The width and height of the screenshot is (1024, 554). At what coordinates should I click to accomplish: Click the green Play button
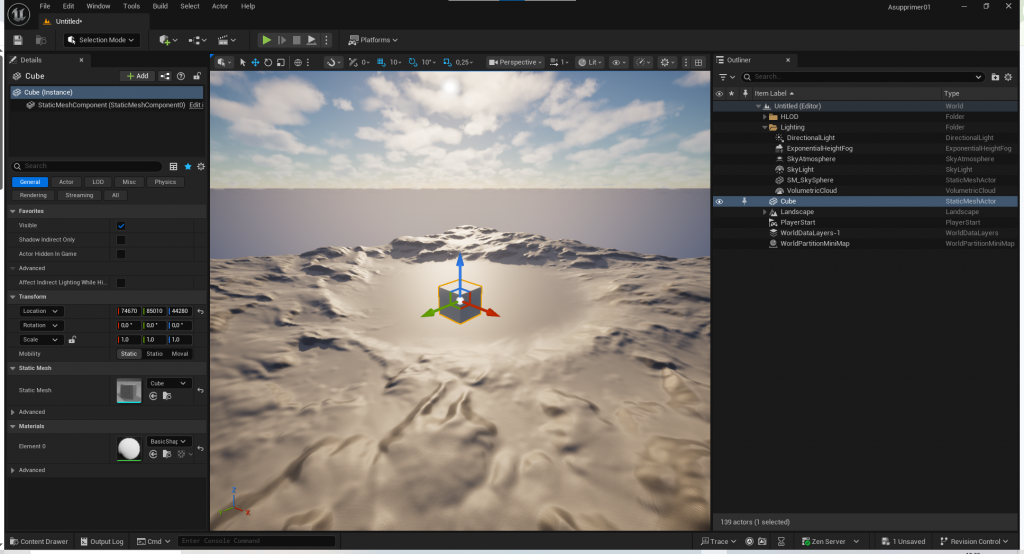coord(266,40)
